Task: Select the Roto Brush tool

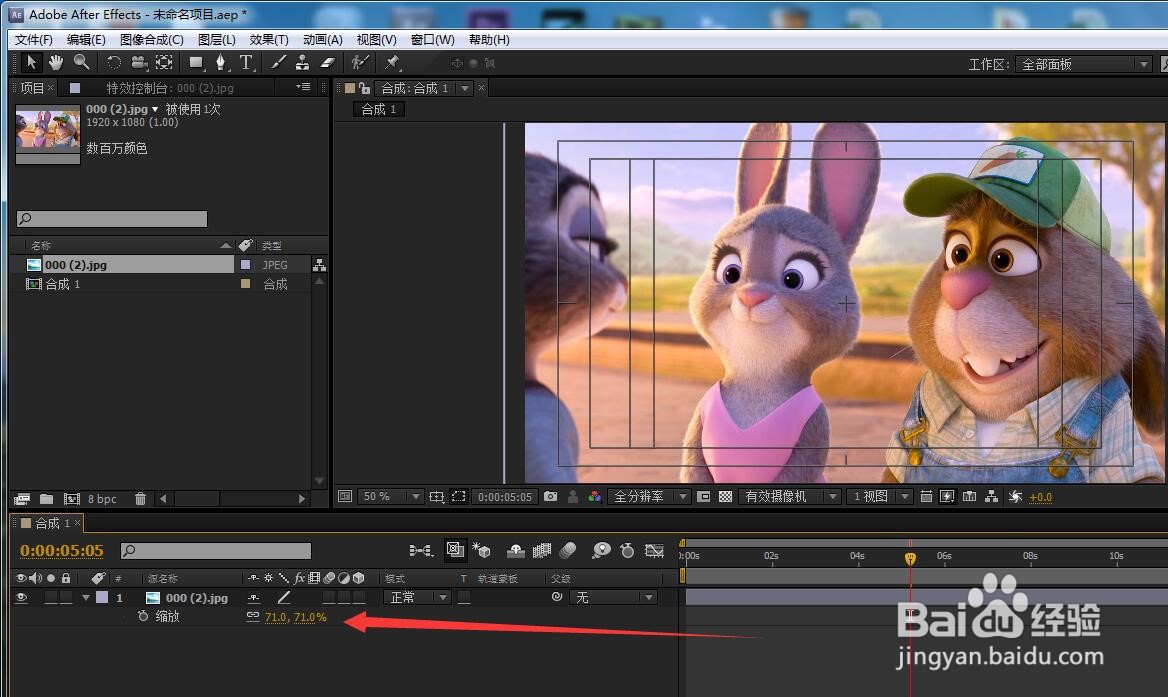Action: click(x=360, y=63)
